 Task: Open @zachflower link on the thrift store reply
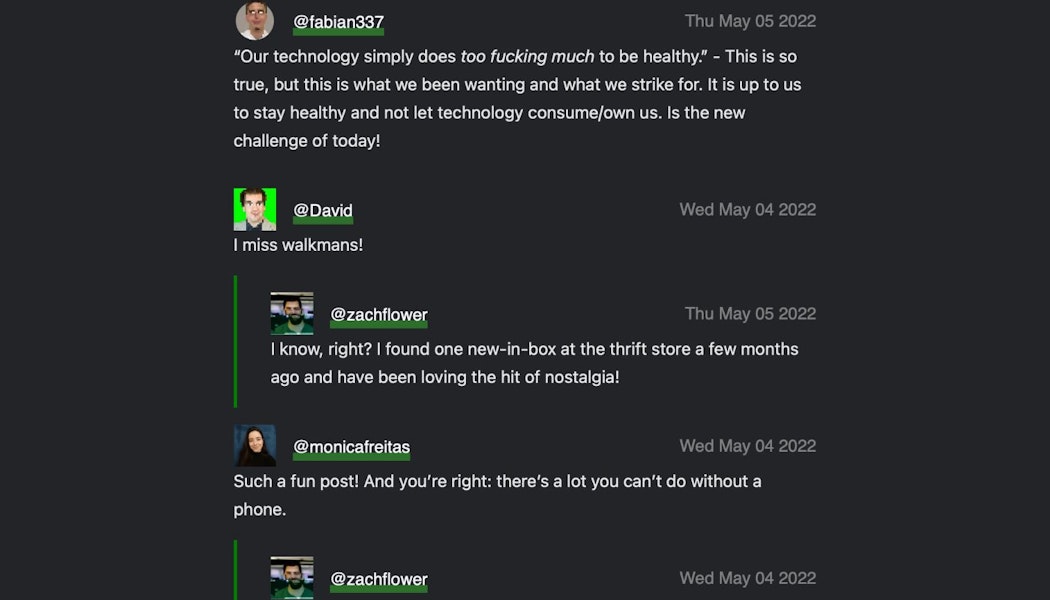coord(379,314)
